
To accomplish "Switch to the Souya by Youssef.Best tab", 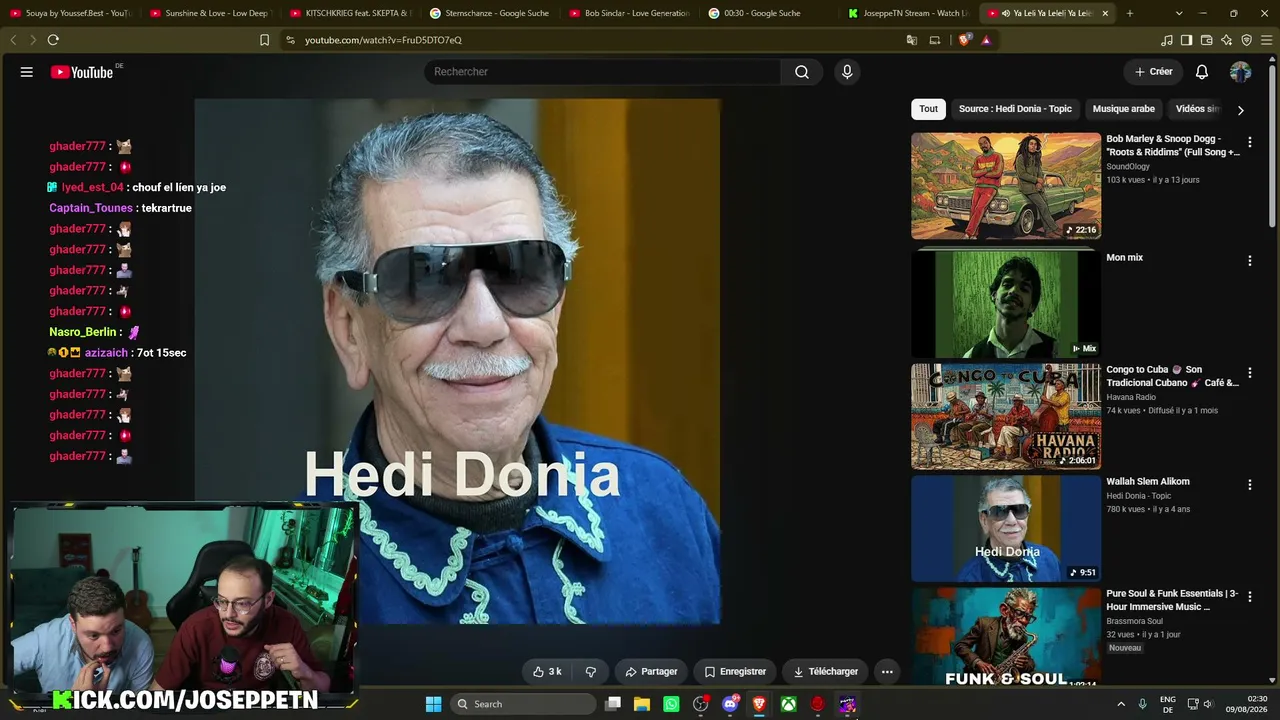I will pyautogui.click(x=71, y=13).
